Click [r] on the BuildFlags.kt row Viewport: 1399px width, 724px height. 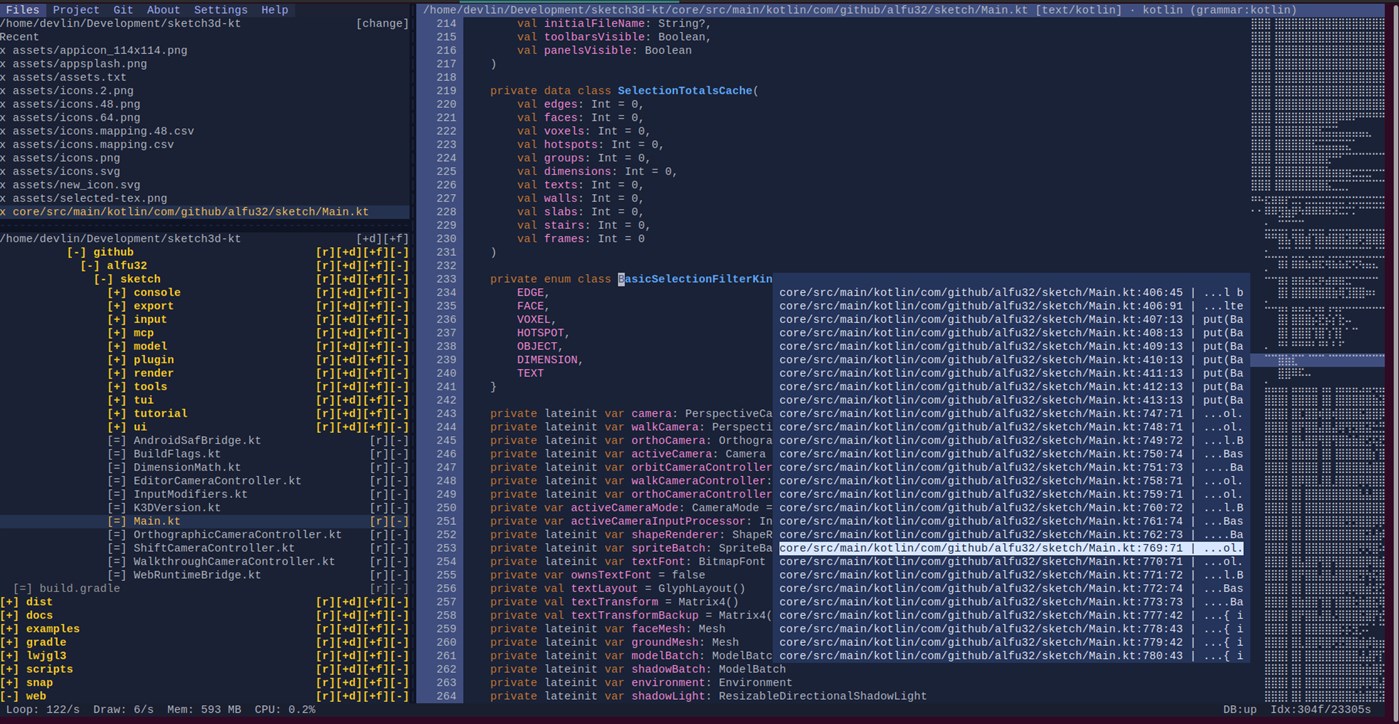pyautogui.click(x=379, y=454)
